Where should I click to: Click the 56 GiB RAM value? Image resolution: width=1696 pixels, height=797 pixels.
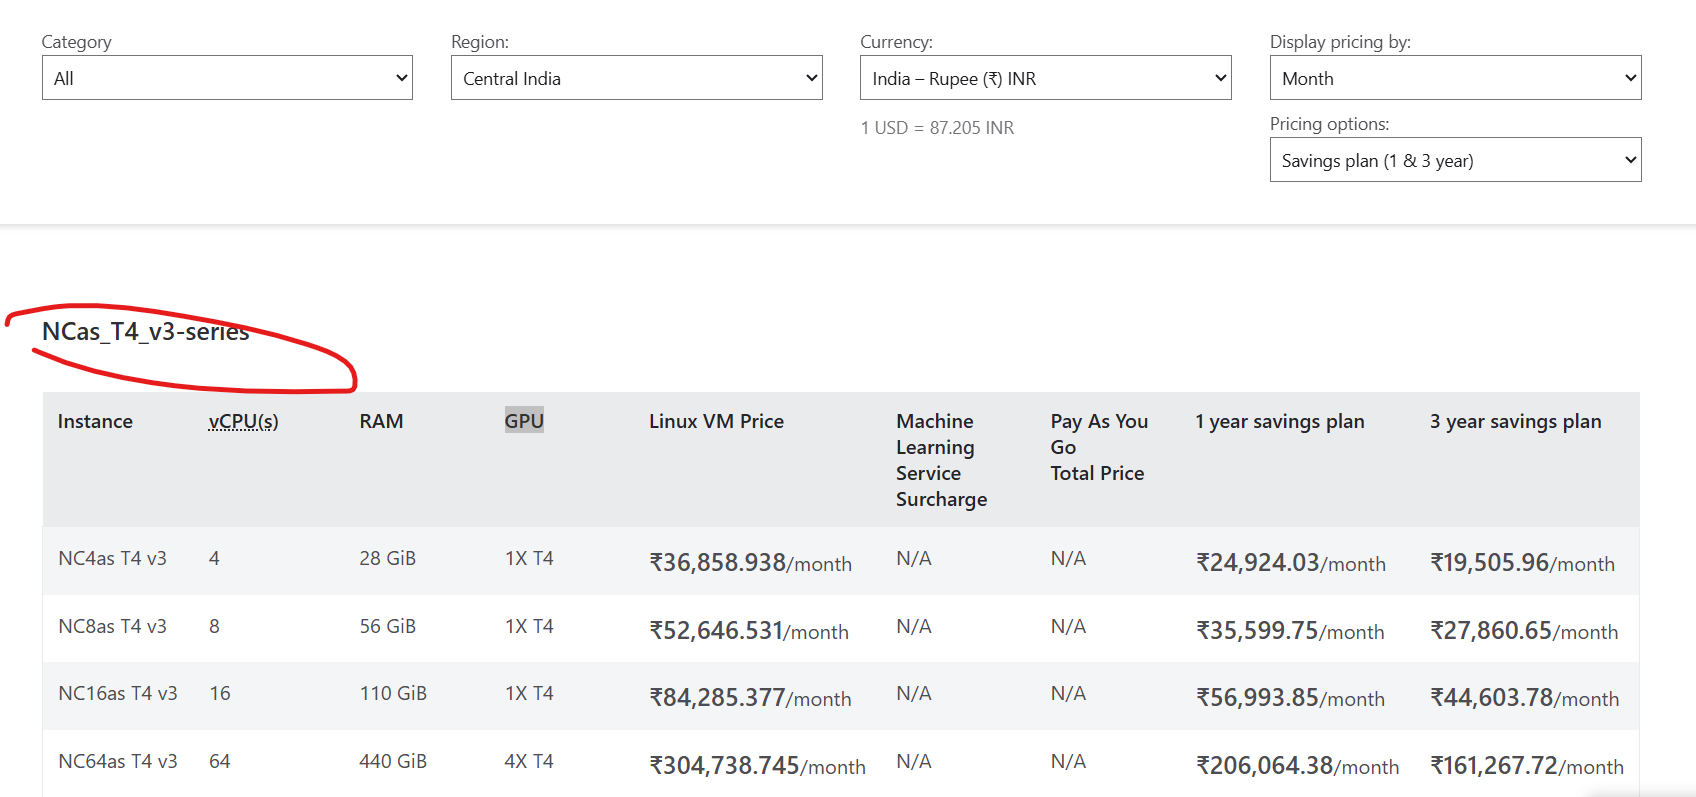[387, 626]
